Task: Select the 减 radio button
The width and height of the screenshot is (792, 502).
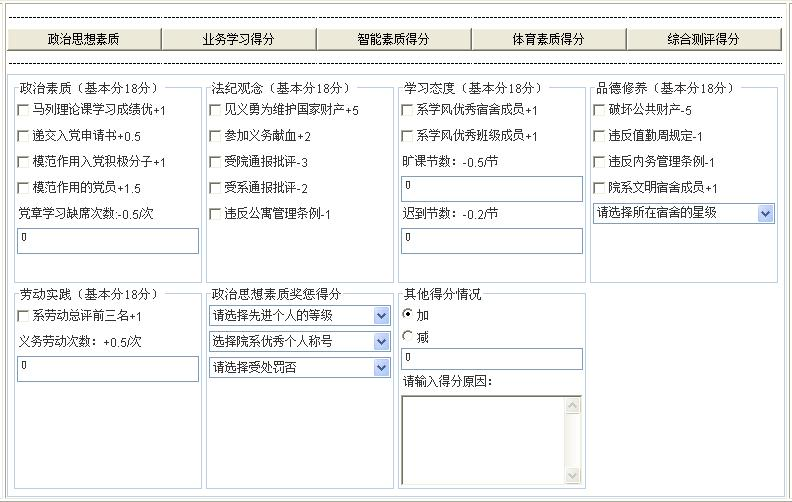Action: pos(408,335)
